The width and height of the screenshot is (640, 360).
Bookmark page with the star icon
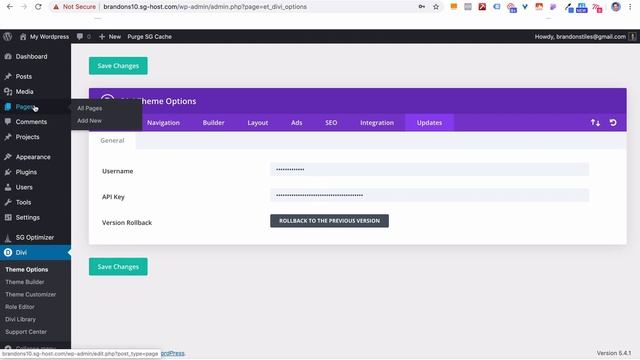[436, 7]
